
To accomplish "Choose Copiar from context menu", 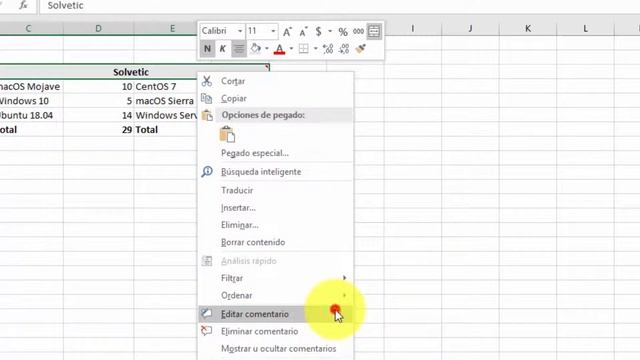I will [x=276, y=98].
